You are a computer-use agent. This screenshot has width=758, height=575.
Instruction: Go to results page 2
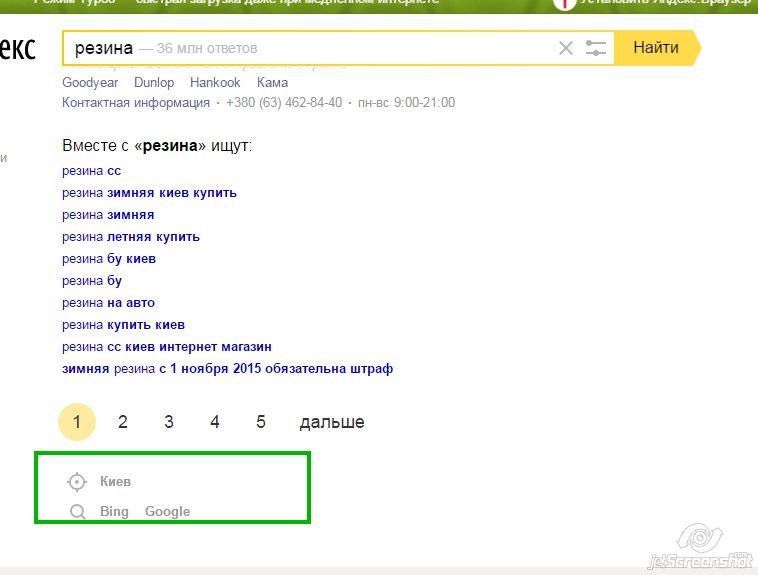click(x=123, y=422)
